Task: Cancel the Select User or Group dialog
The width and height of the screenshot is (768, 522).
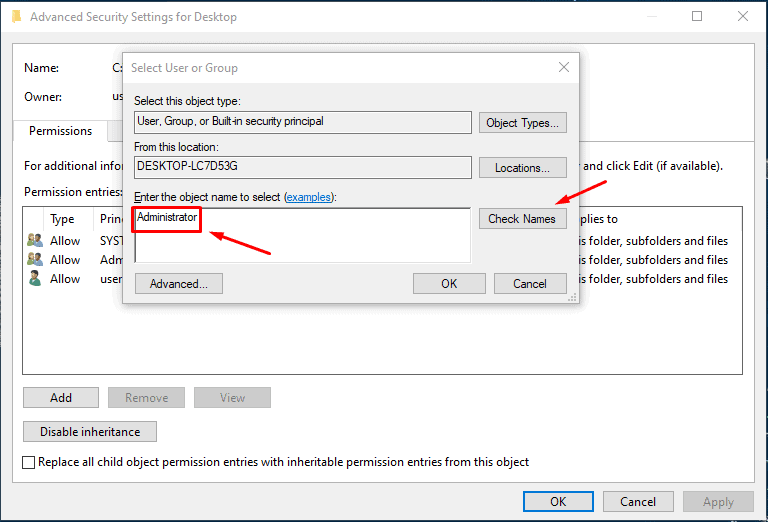Action: (x=530, y=284)
